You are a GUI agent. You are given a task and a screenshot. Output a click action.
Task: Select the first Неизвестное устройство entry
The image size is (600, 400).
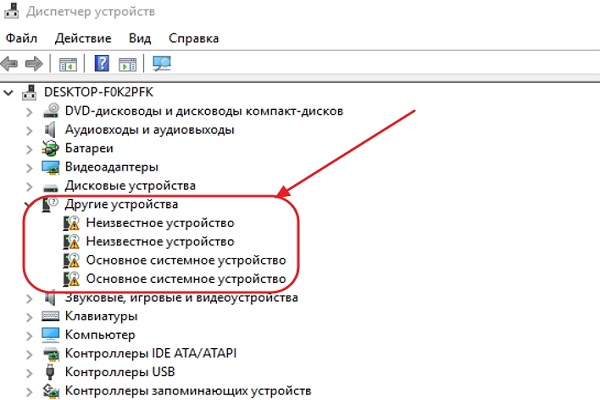click(160, 223)
